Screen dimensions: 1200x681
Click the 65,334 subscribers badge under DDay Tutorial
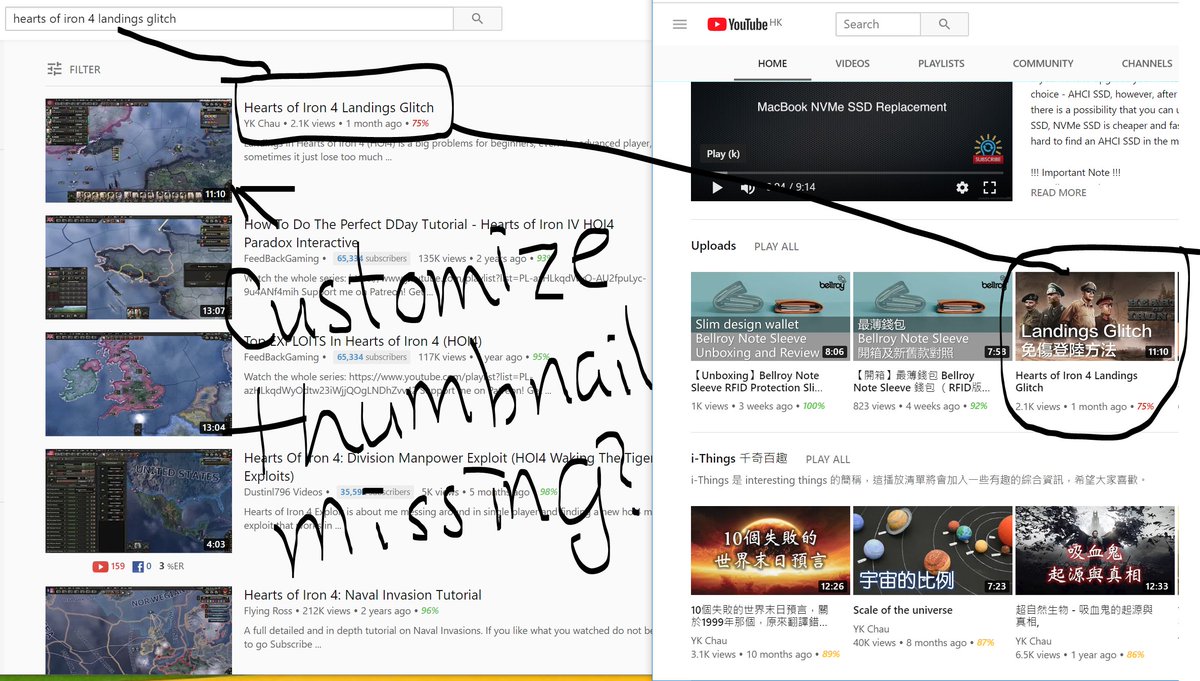372,259
